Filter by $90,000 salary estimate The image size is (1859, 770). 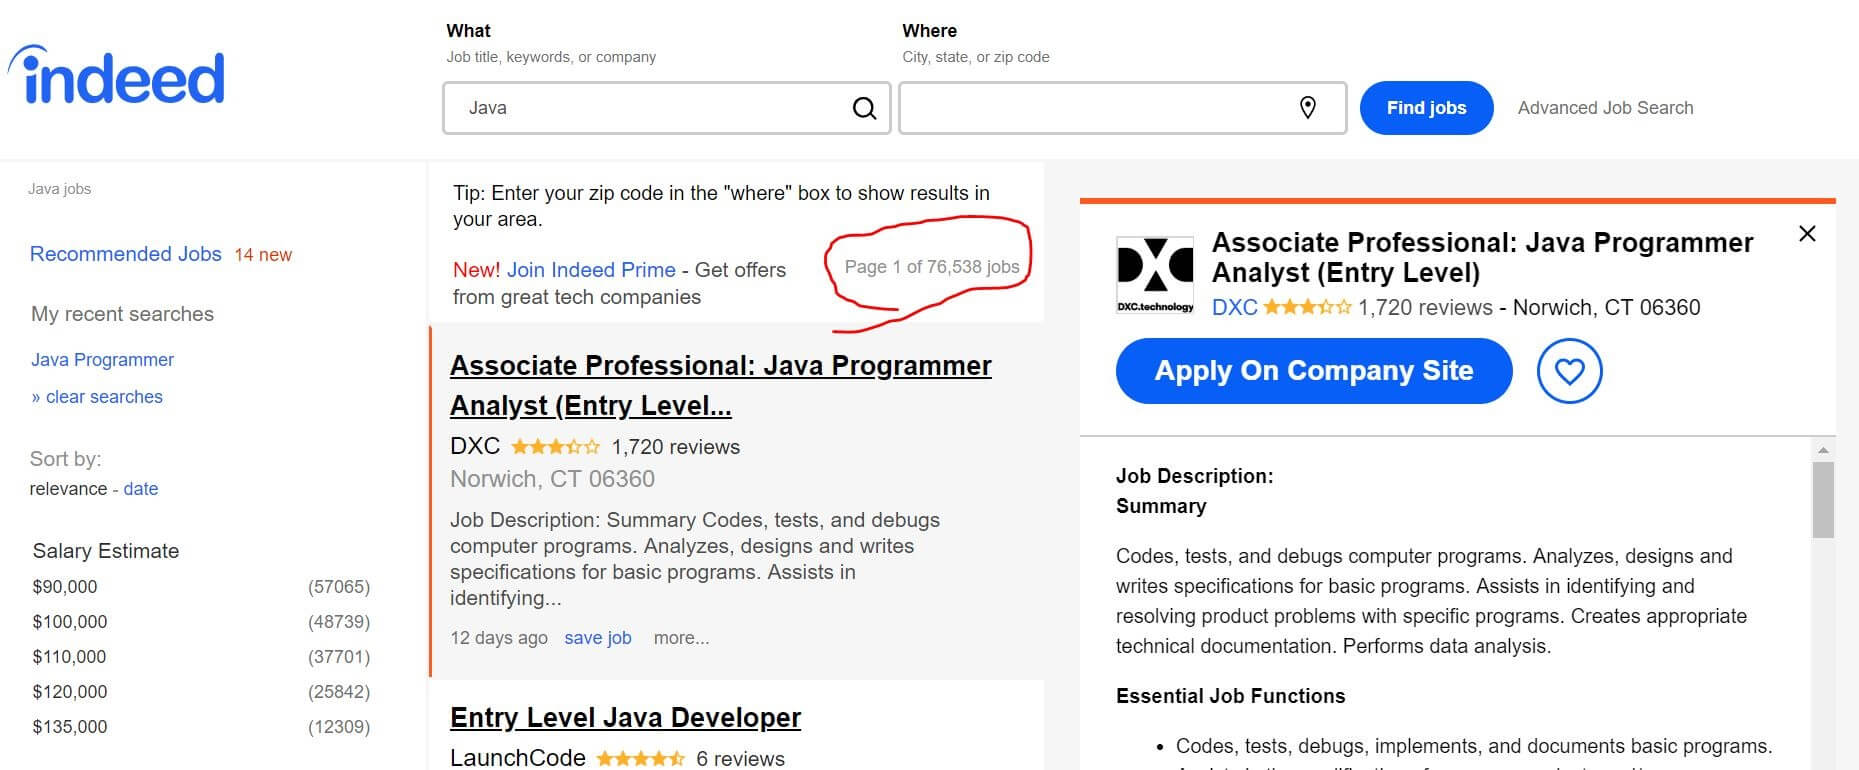(65, 587)
